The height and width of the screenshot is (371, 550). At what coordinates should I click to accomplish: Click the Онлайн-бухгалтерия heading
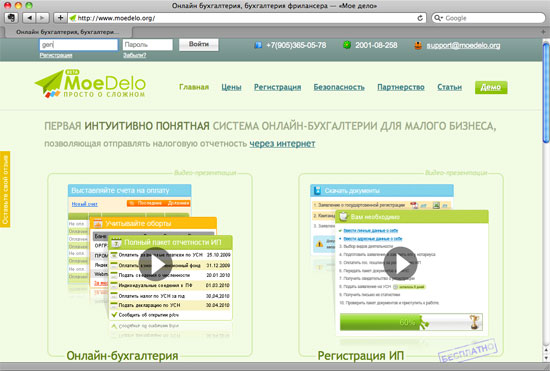[x=122, y=356]
